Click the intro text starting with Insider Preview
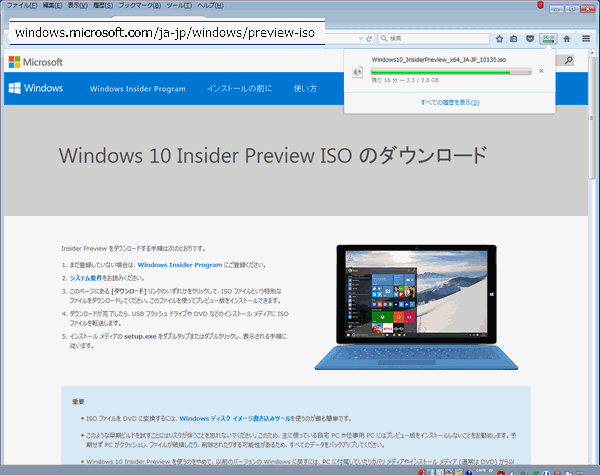 (x=134, y=248)
